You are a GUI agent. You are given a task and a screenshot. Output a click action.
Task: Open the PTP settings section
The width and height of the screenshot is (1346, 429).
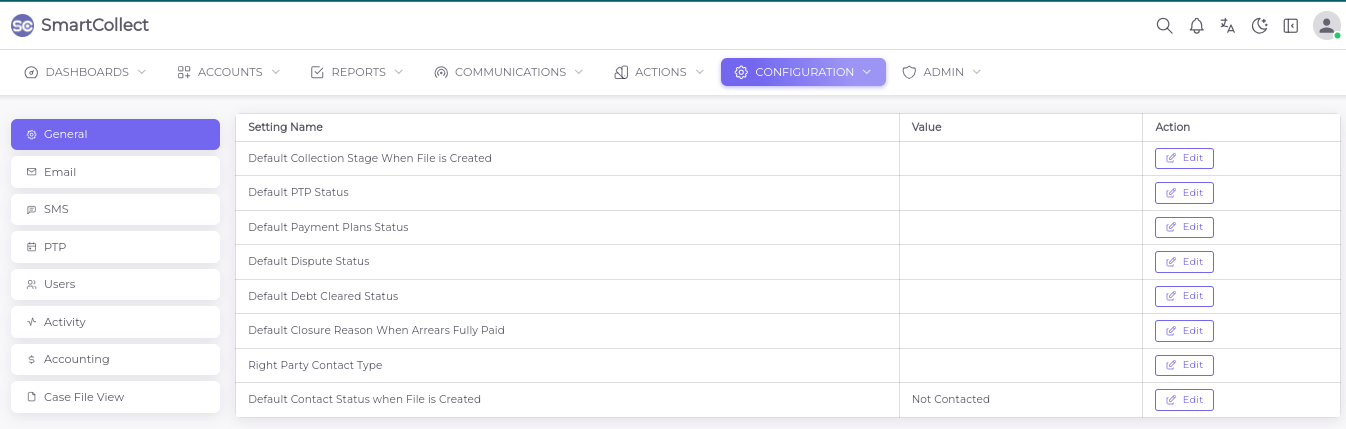click(115, 247)
